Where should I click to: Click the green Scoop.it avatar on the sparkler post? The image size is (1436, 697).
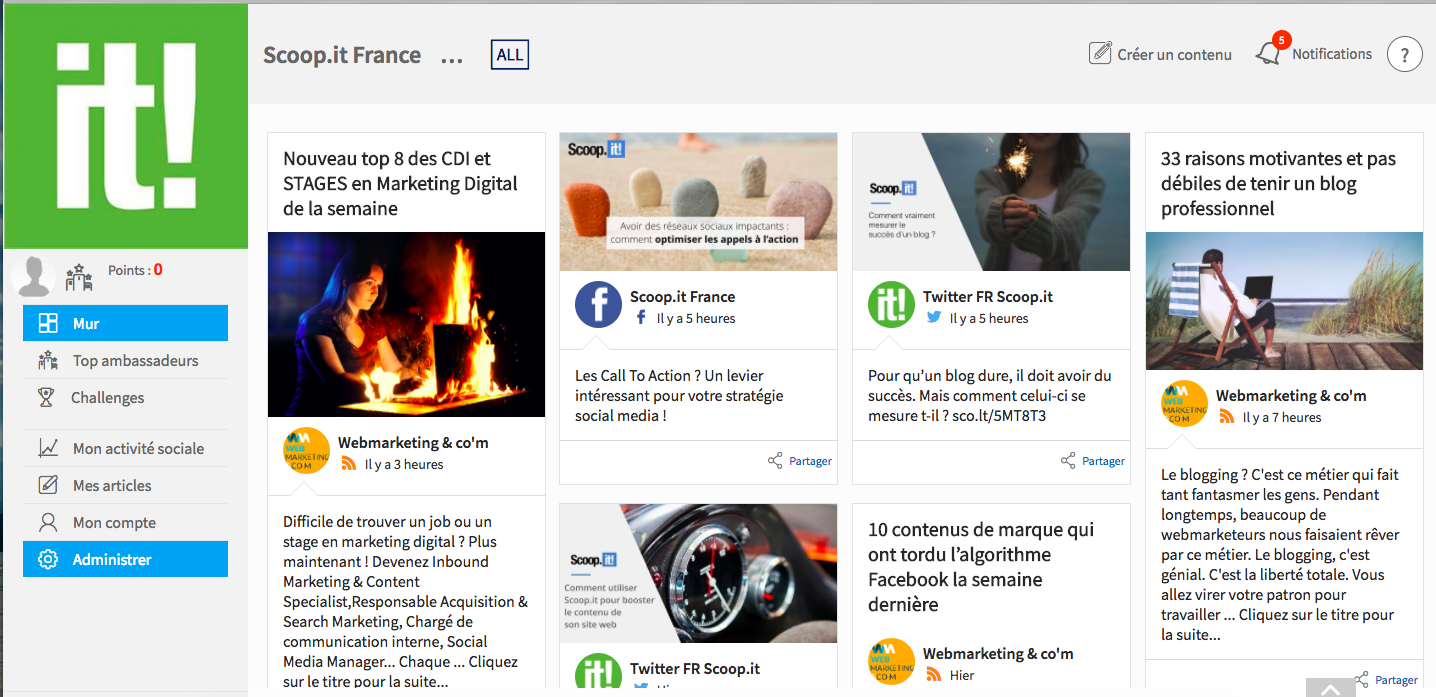tap(891, 304)
